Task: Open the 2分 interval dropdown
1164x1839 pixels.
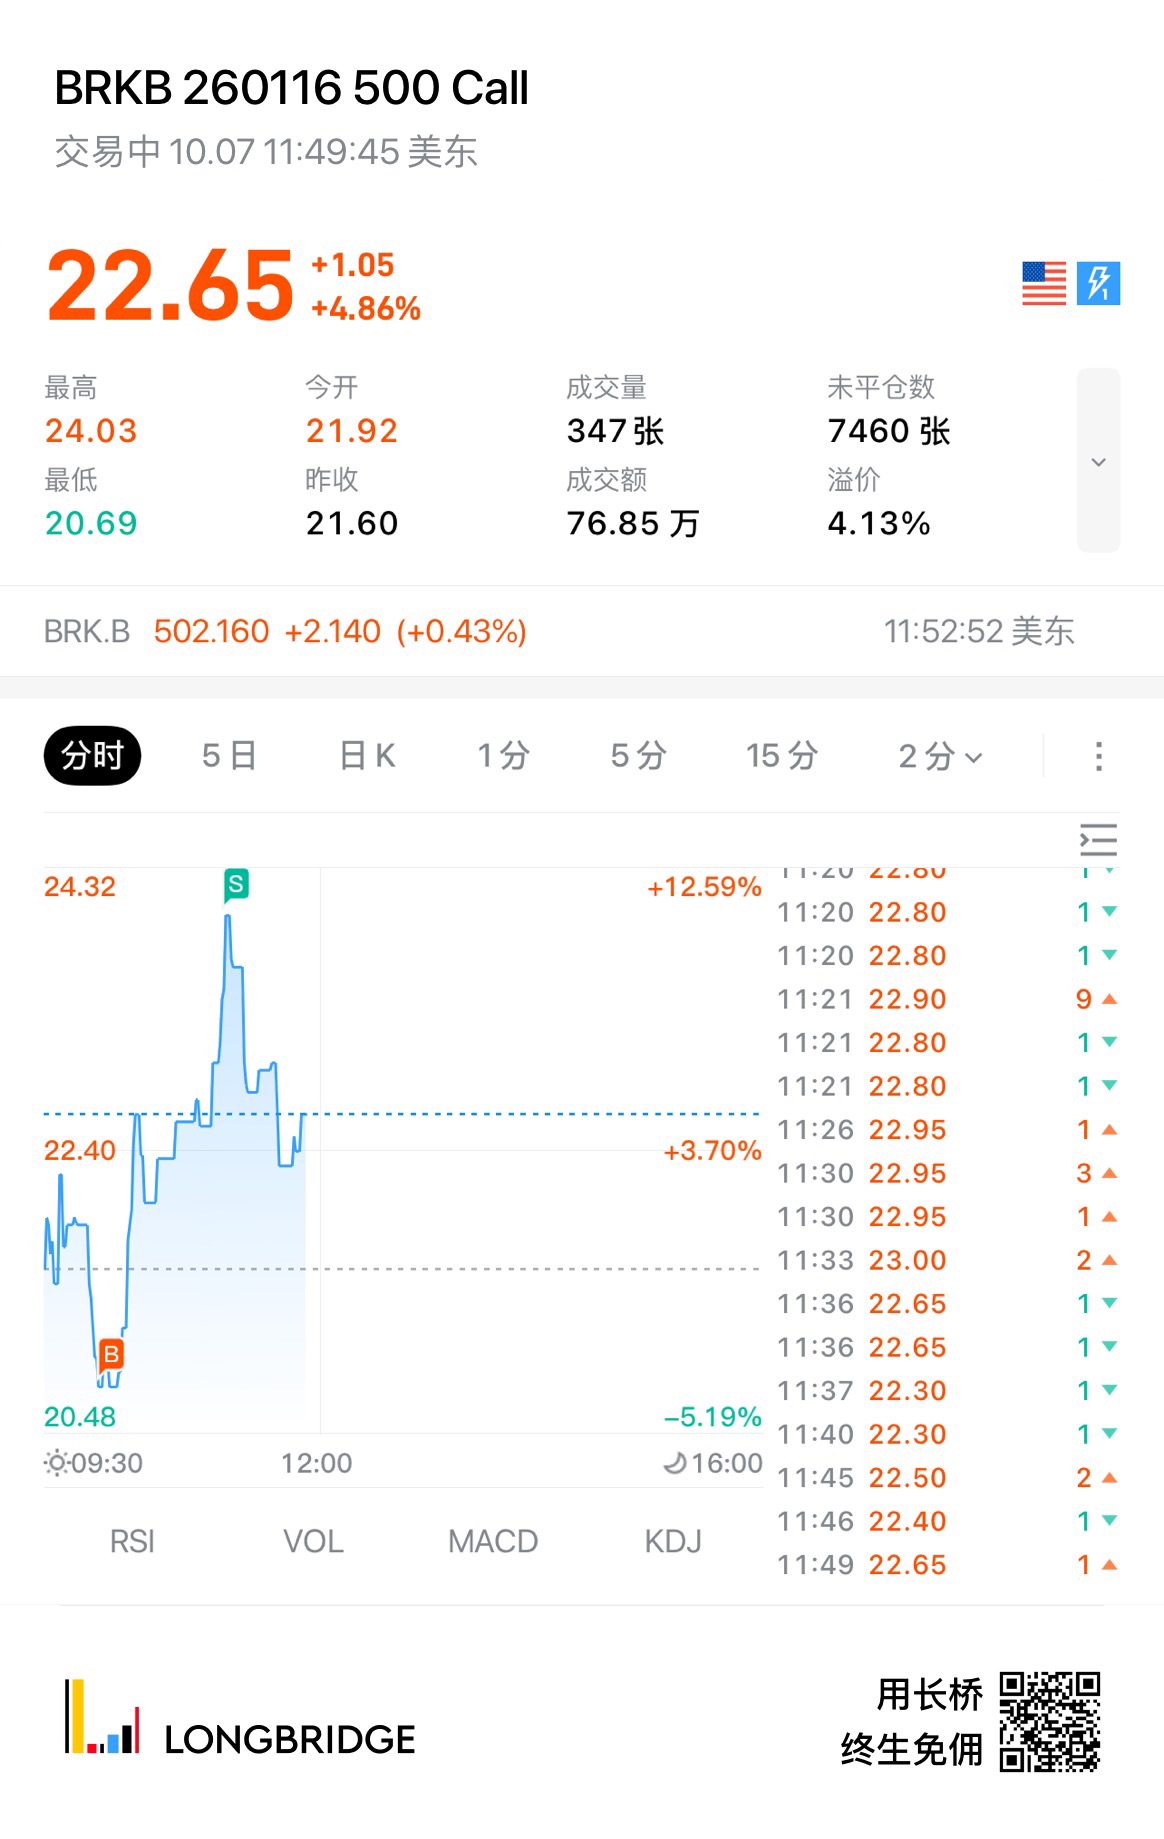Action: coord(940,756)
